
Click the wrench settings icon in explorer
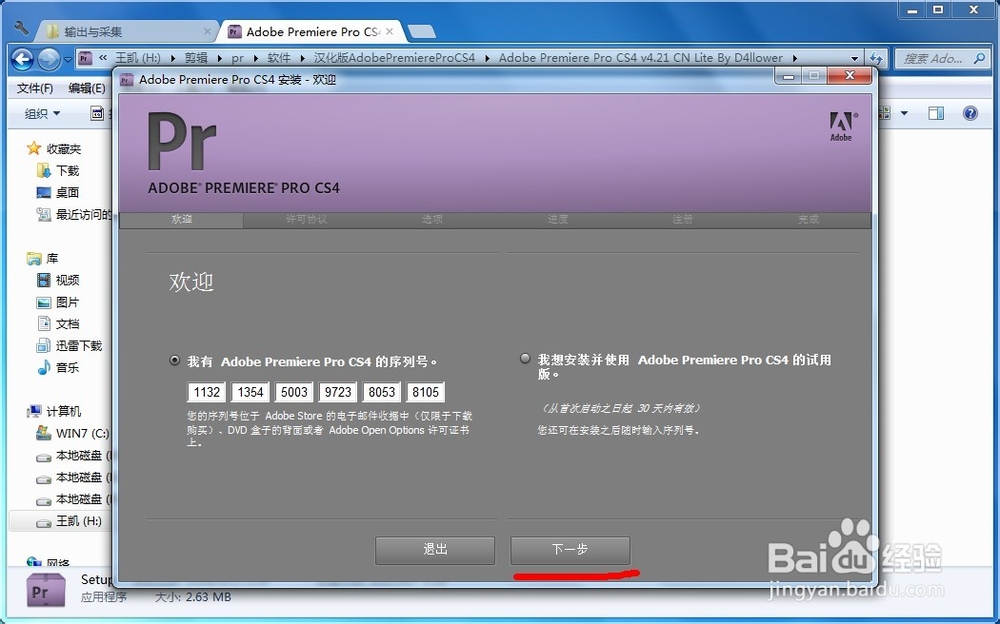21,27
